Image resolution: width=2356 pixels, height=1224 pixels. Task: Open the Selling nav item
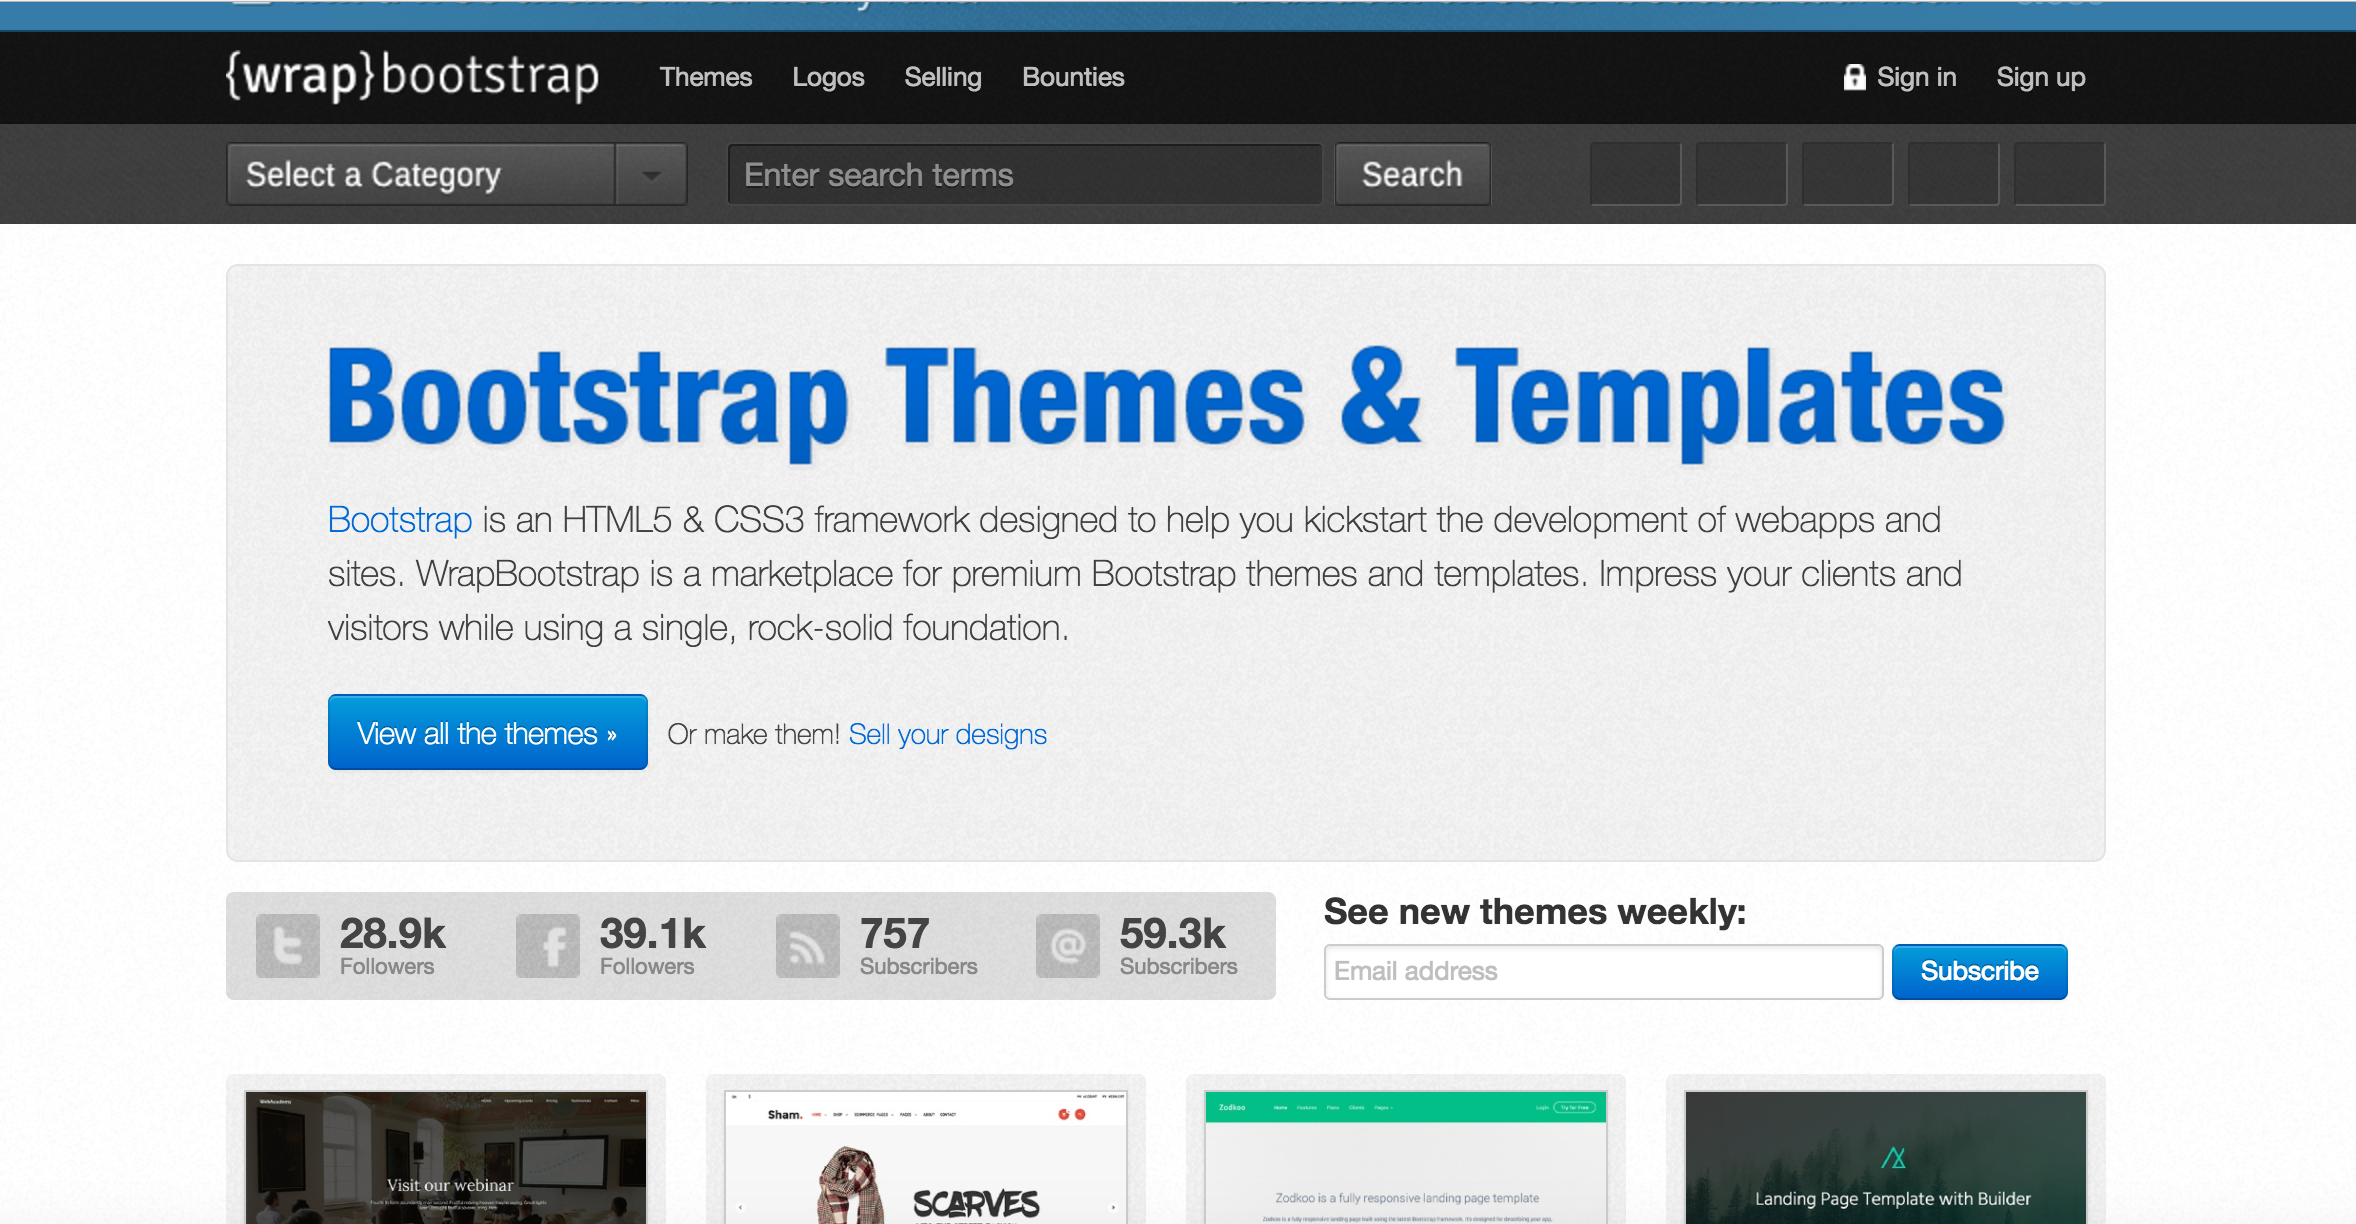942,77
